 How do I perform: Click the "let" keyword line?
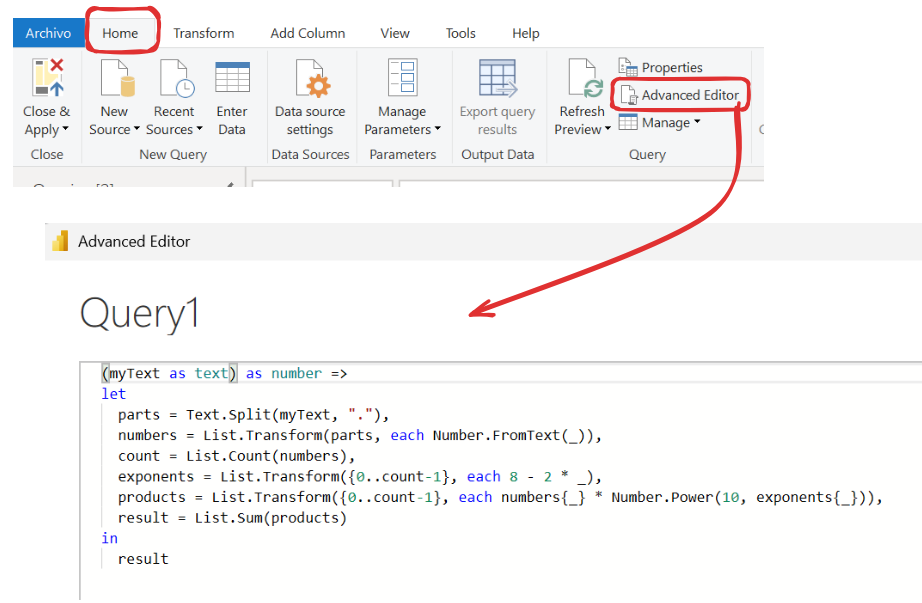point(113,394)
